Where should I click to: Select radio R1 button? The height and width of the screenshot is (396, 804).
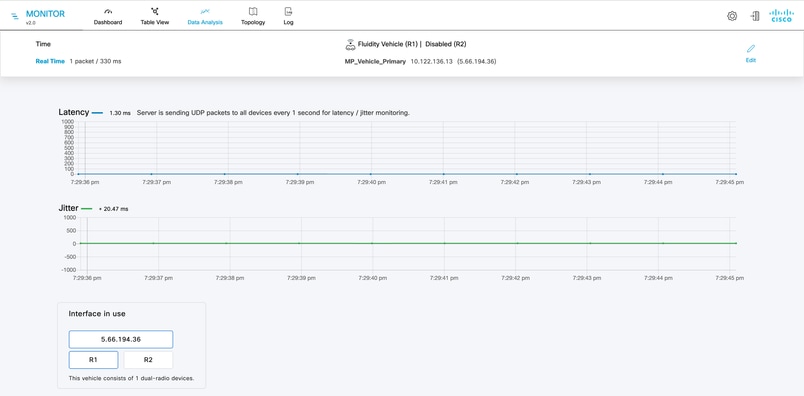93,360
